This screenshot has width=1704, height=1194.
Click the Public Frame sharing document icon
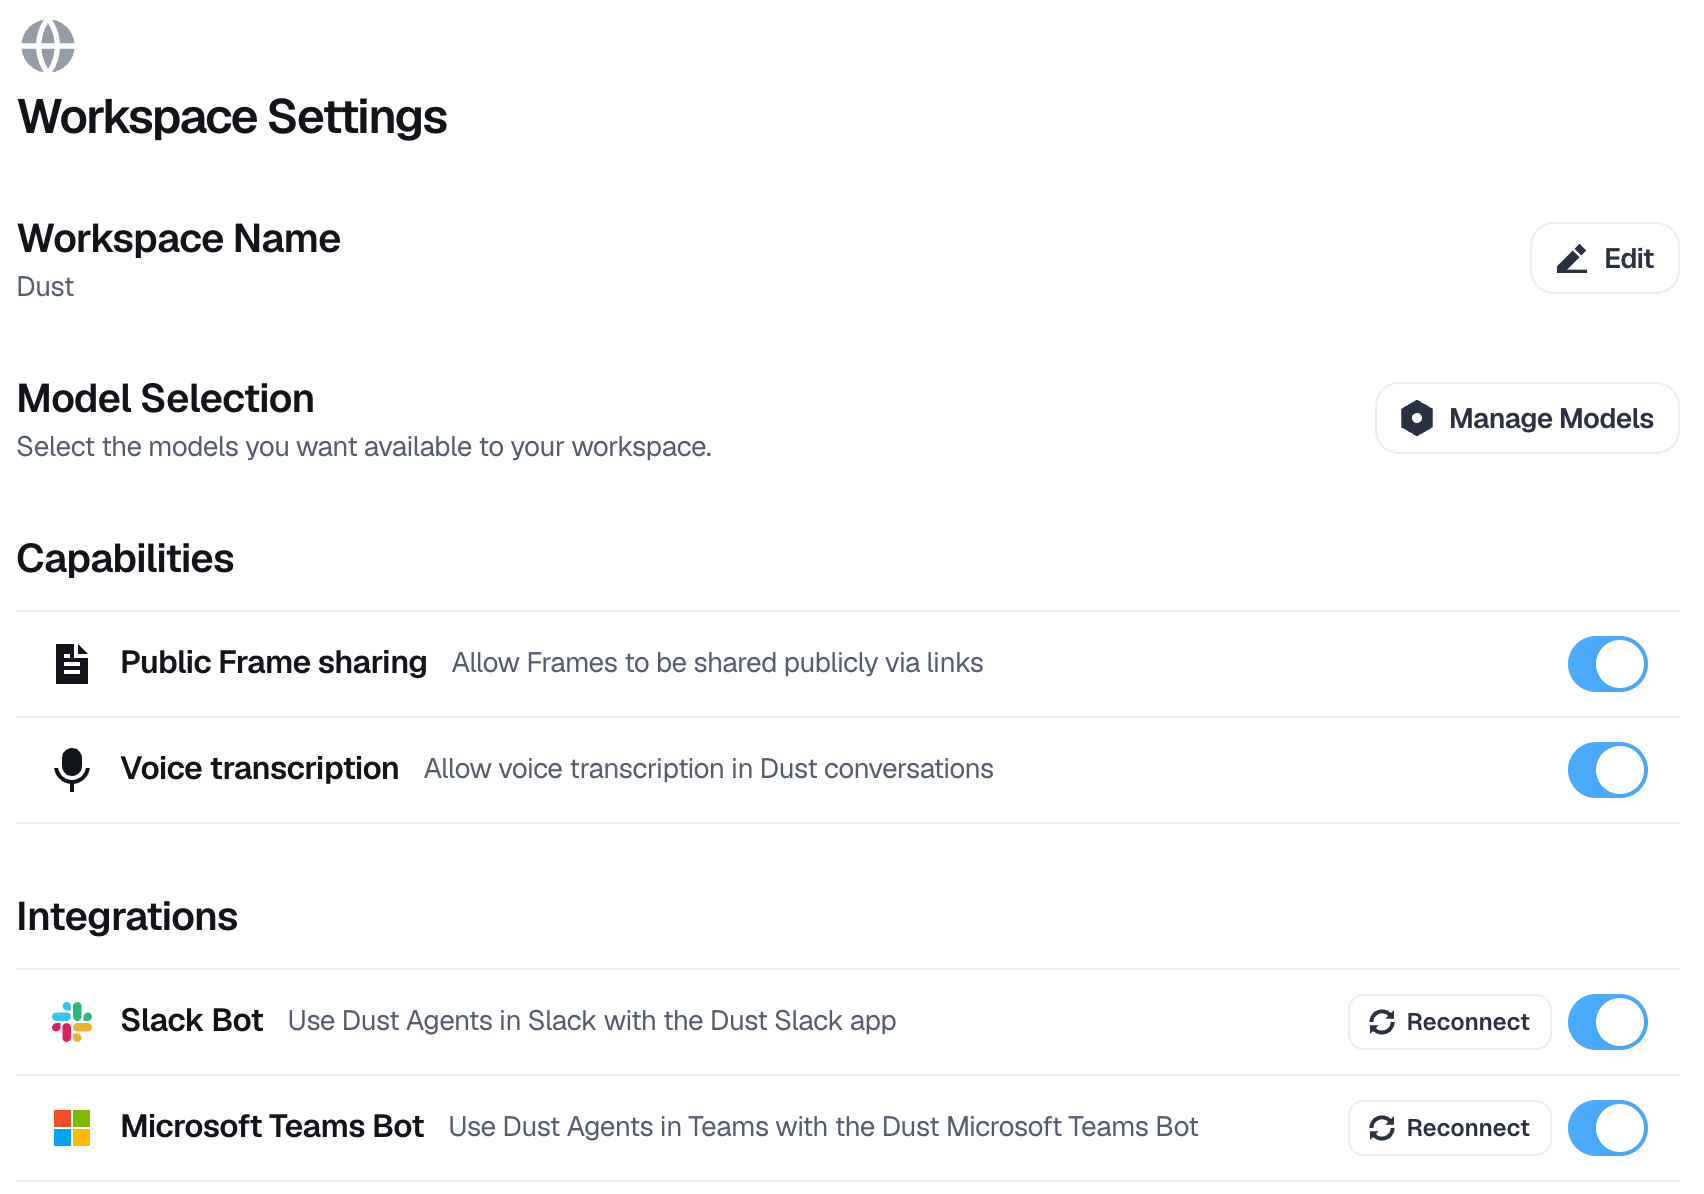(72, 664)
